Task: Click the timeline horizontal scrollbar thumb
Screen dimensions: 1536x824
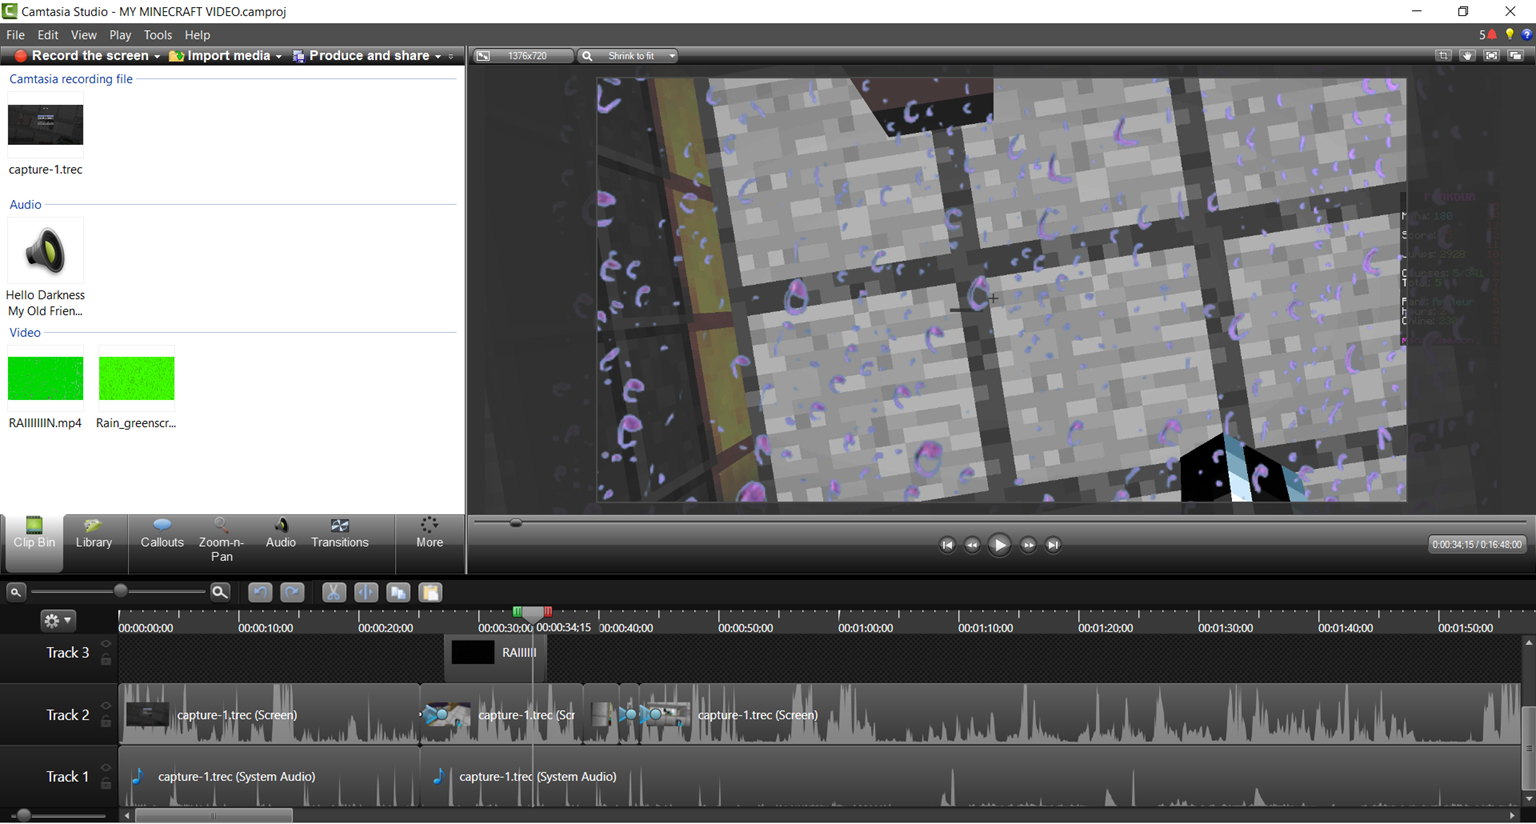Action: pos(214,816)
